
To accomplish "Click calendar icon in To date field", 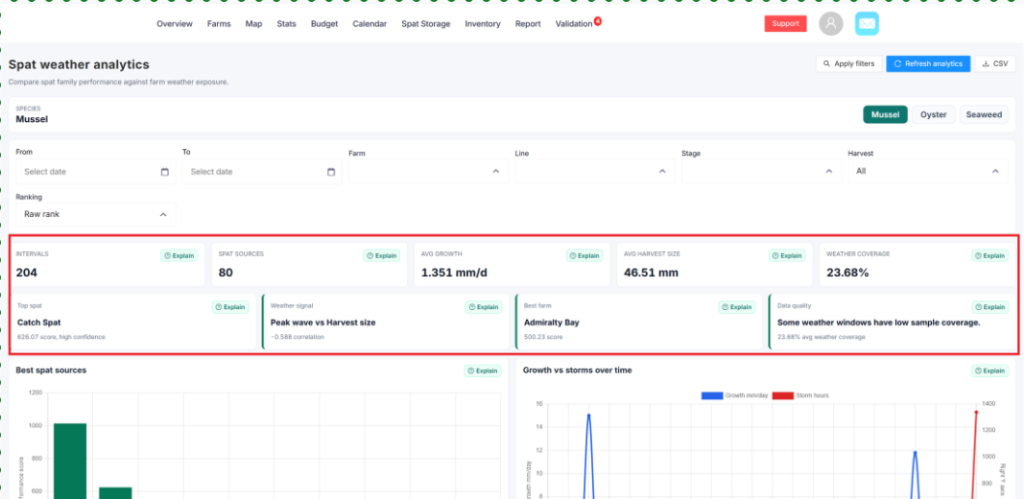I will pos(331,172).
